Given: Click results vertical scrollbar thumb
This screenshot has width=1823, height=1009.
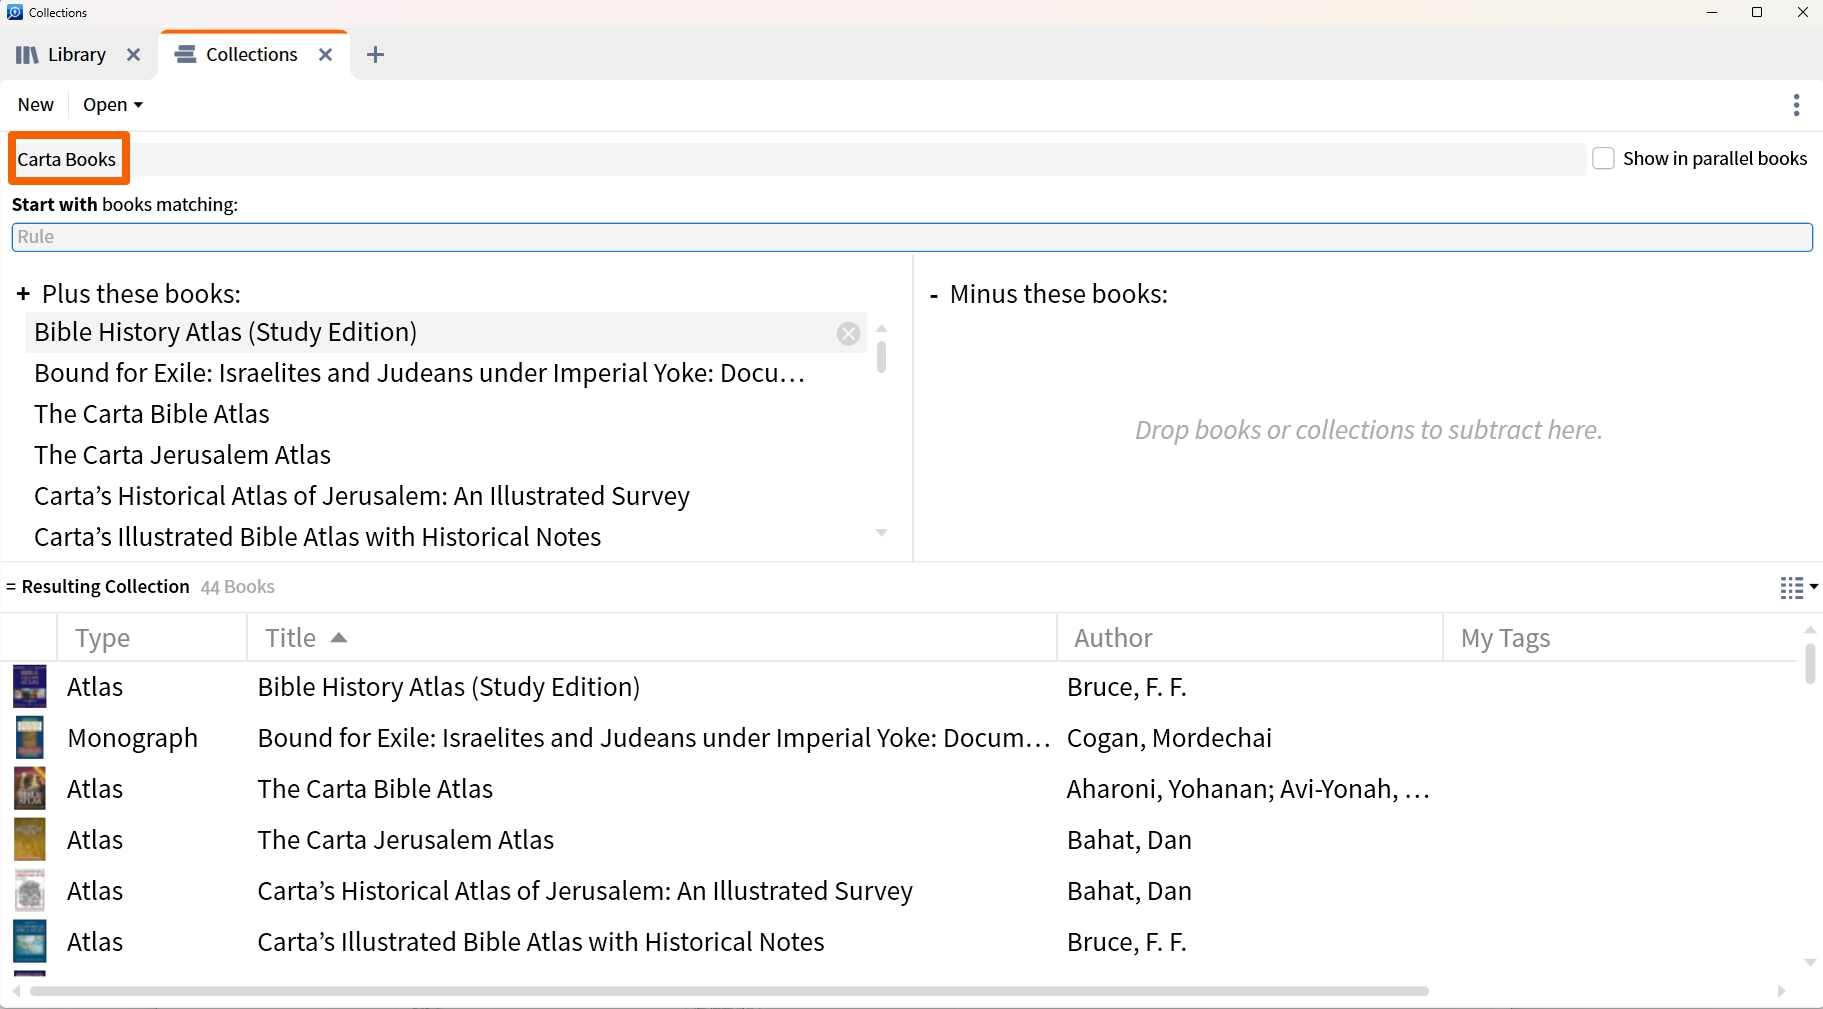Looking at the screenshot, I should click(x=1810, y=664).
